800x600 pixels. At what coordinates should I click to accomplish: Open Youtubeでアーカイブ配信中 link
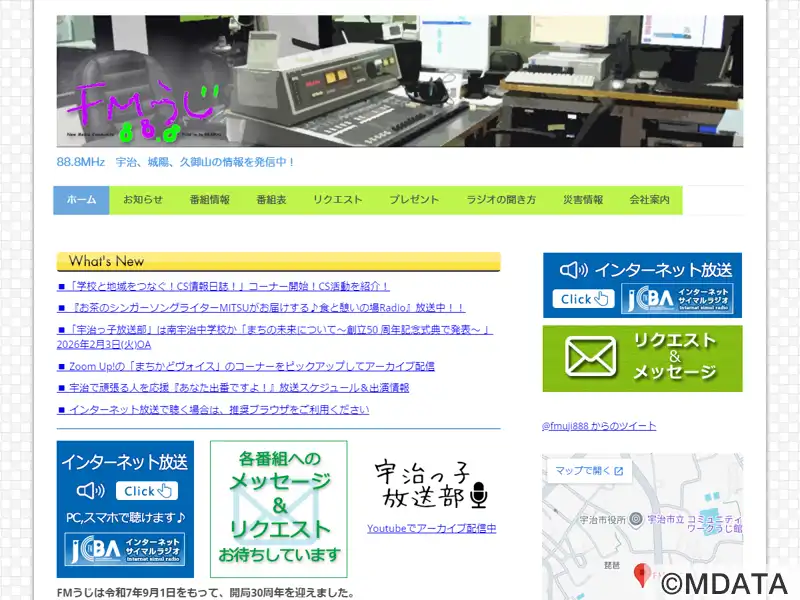pyautogui.click(x=432, y=529)
